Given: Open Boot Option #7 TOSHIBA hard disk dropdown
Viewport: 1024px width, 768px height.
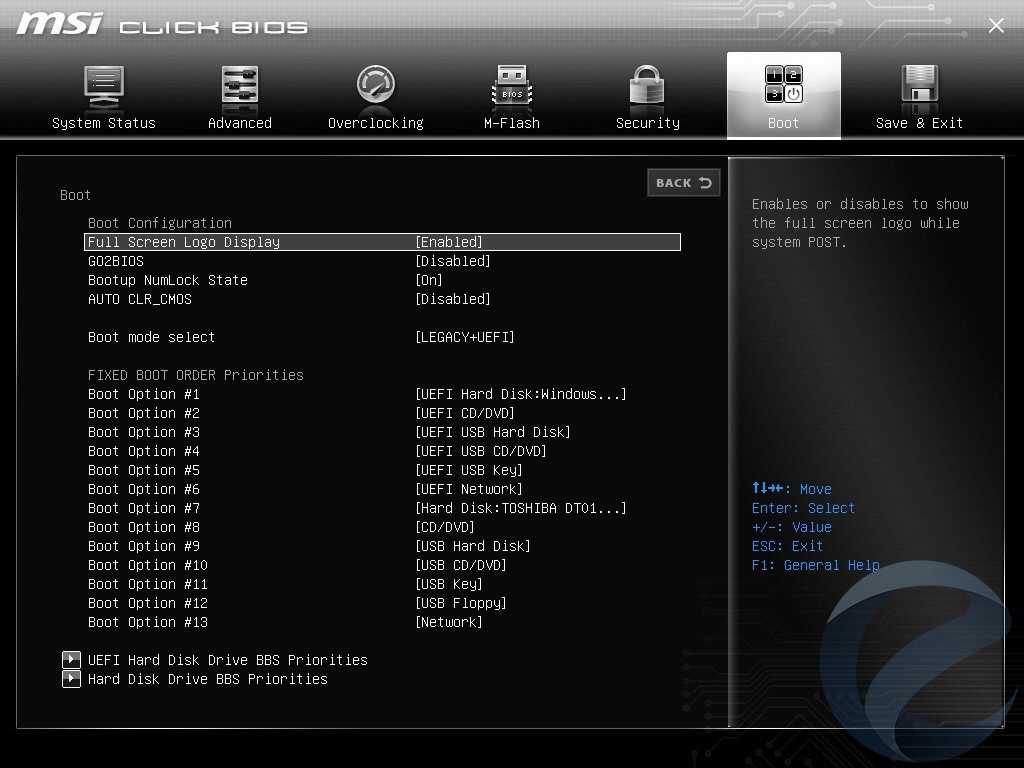Looking at the screenshot, I should (x=521, y=508).
